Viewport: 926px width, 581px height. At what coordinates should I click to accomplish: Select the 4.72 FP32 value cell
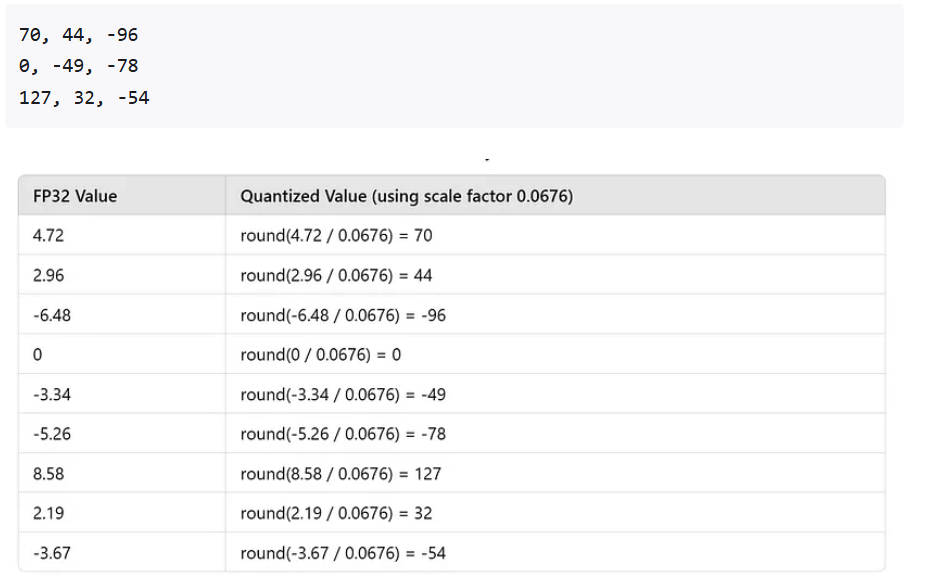click(122, 235)
